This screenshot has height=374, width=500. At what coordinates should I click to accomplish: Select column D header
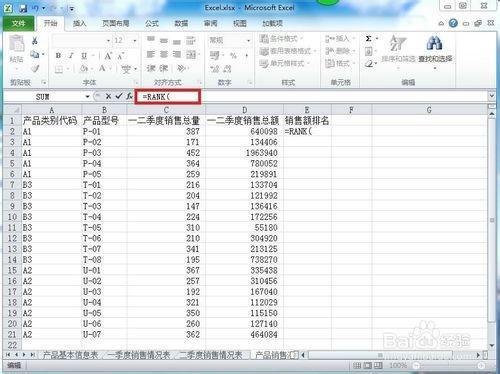[245, 110]
